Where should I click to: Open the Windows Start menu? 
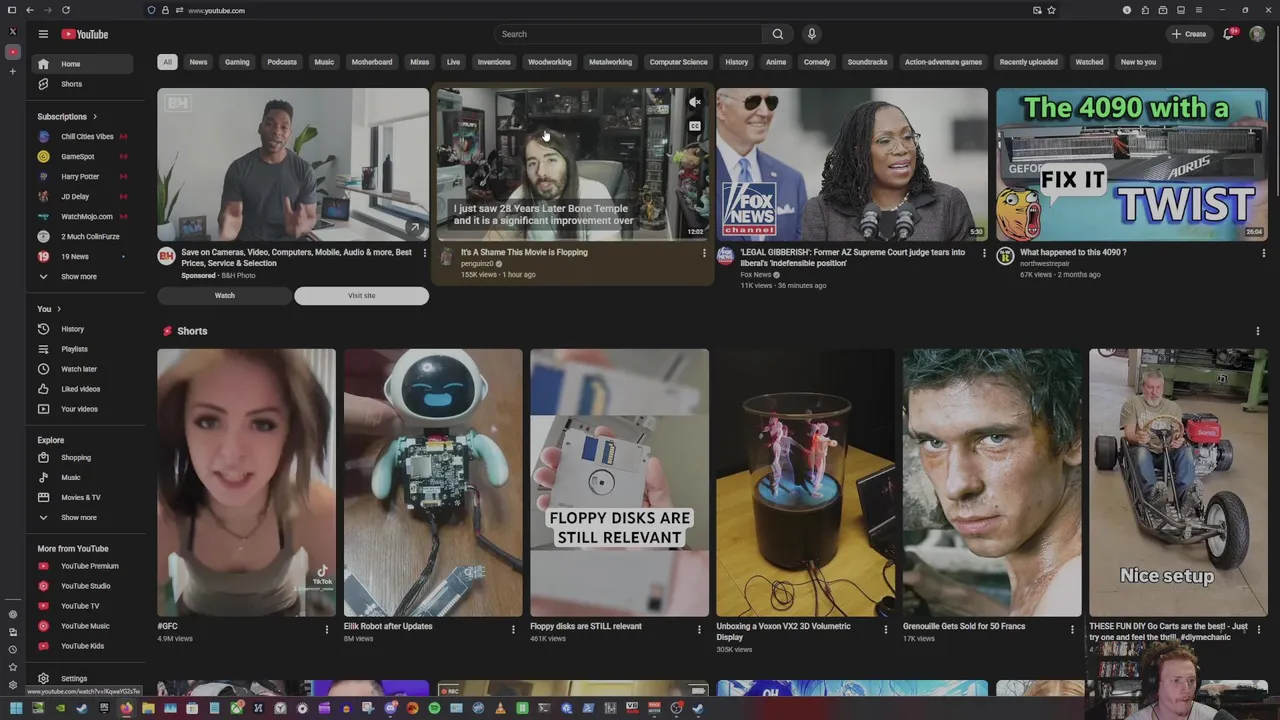point(15,709)
